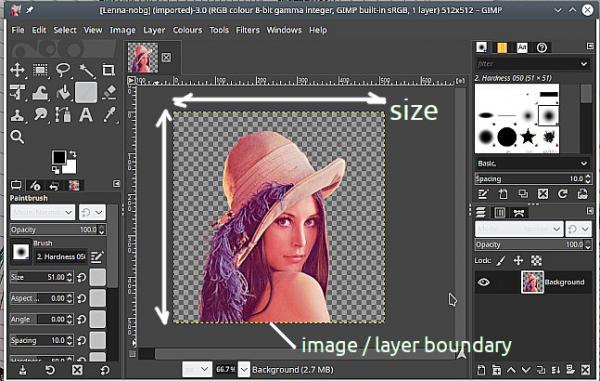Image resolution: width=600 pixels, height=381 pixels.
Task: Select the Colour Picker tool
Action: [x=109, y=114]
